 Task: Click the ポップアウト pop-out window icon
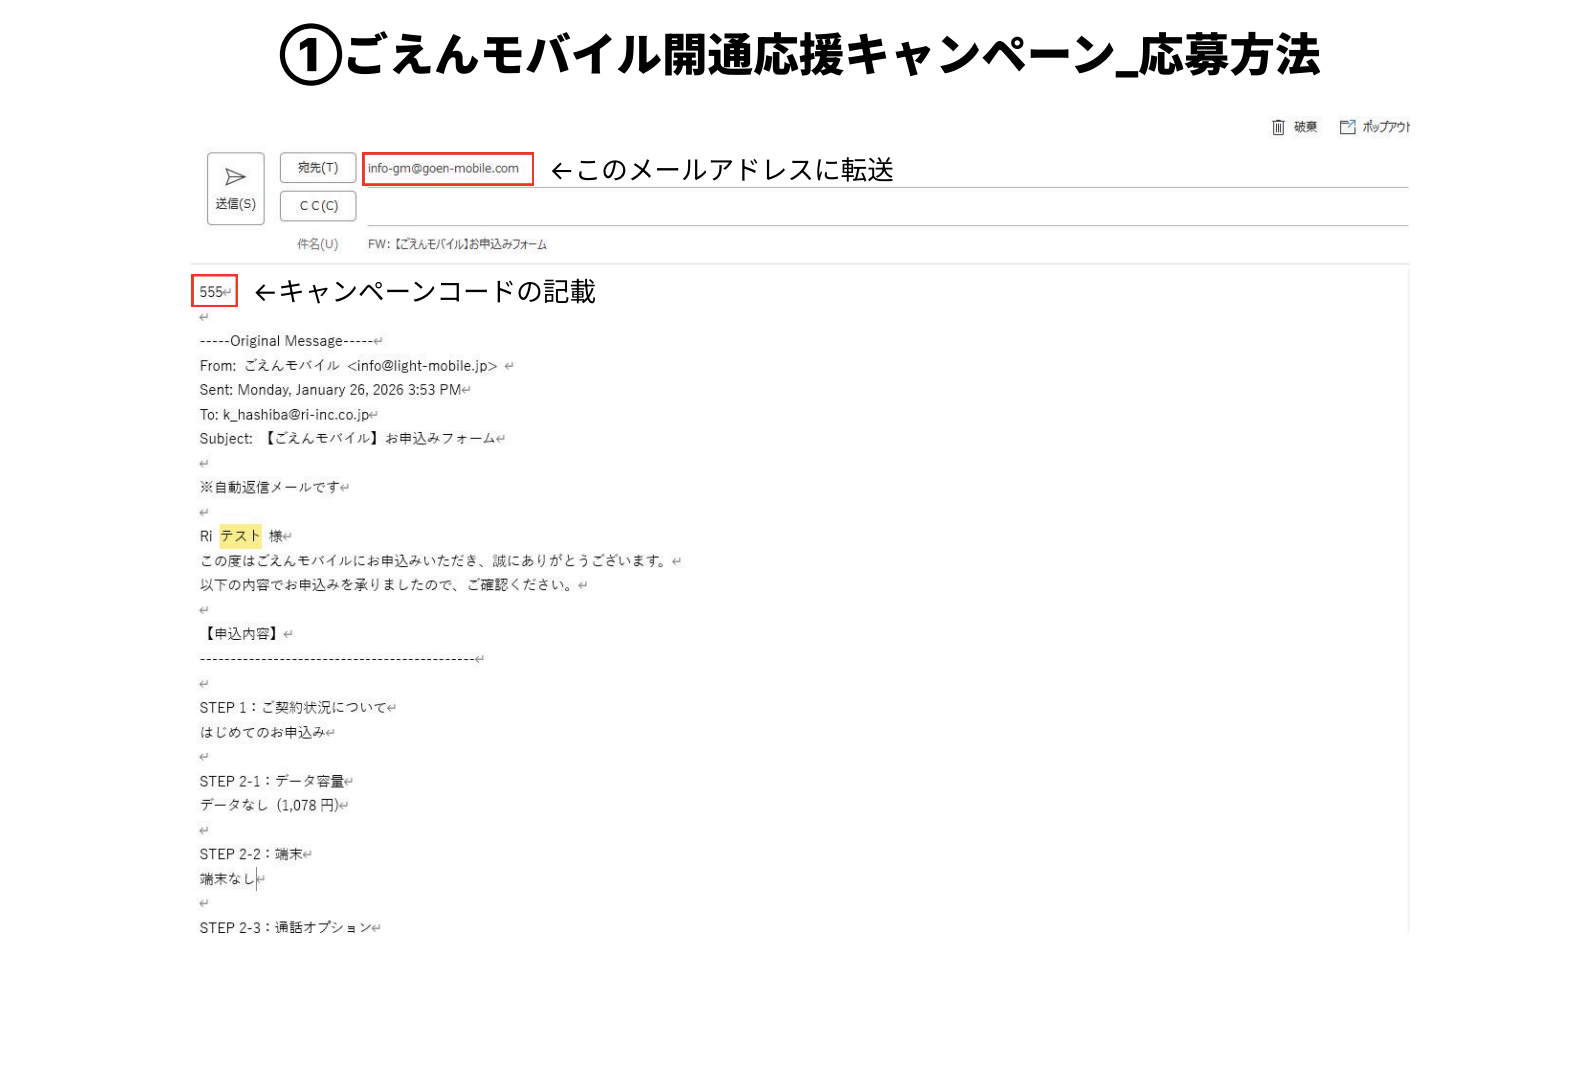tap(1347, 127)
